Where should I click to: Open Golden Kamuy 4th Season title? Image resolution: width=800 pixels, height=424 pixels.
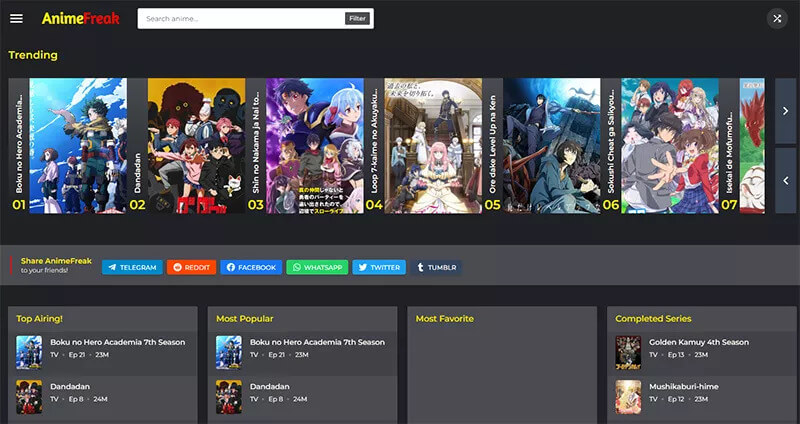pos(699,342)
